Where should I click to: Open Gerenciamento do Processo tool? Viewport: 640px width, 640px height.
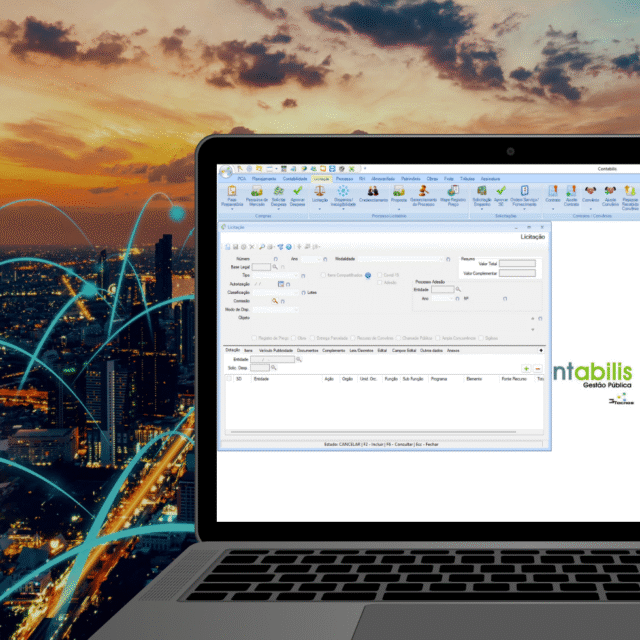click(x=423, y=192)
